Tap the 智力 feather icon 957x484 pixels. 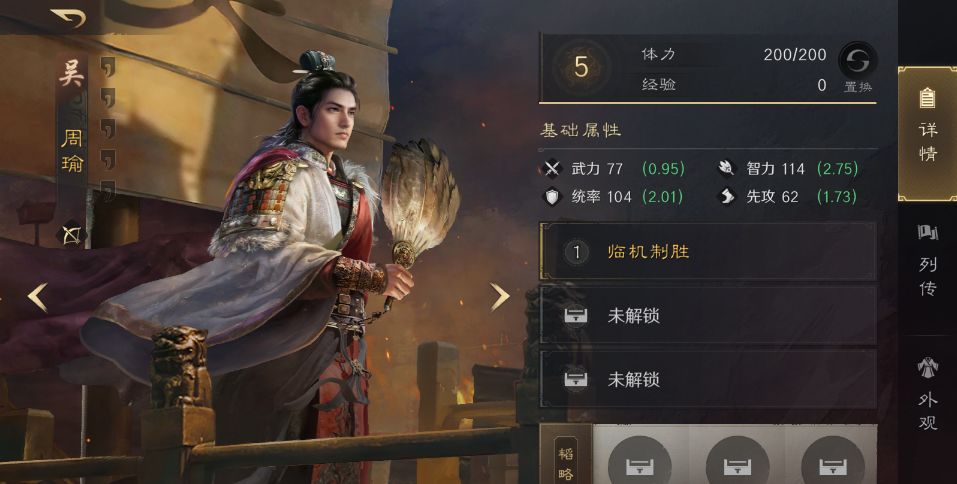coord(726,168)
